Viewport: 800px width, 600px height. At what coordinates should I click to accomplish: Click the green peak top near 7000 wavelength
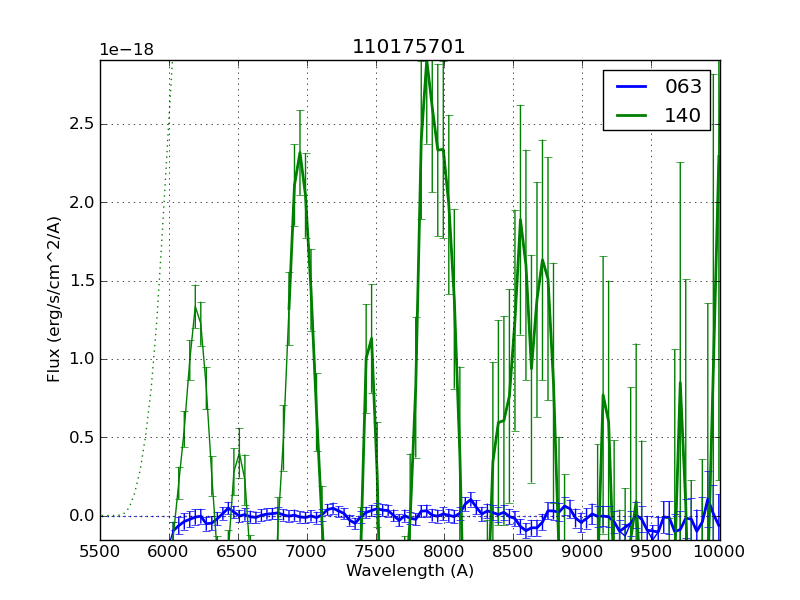pos(299,153)
